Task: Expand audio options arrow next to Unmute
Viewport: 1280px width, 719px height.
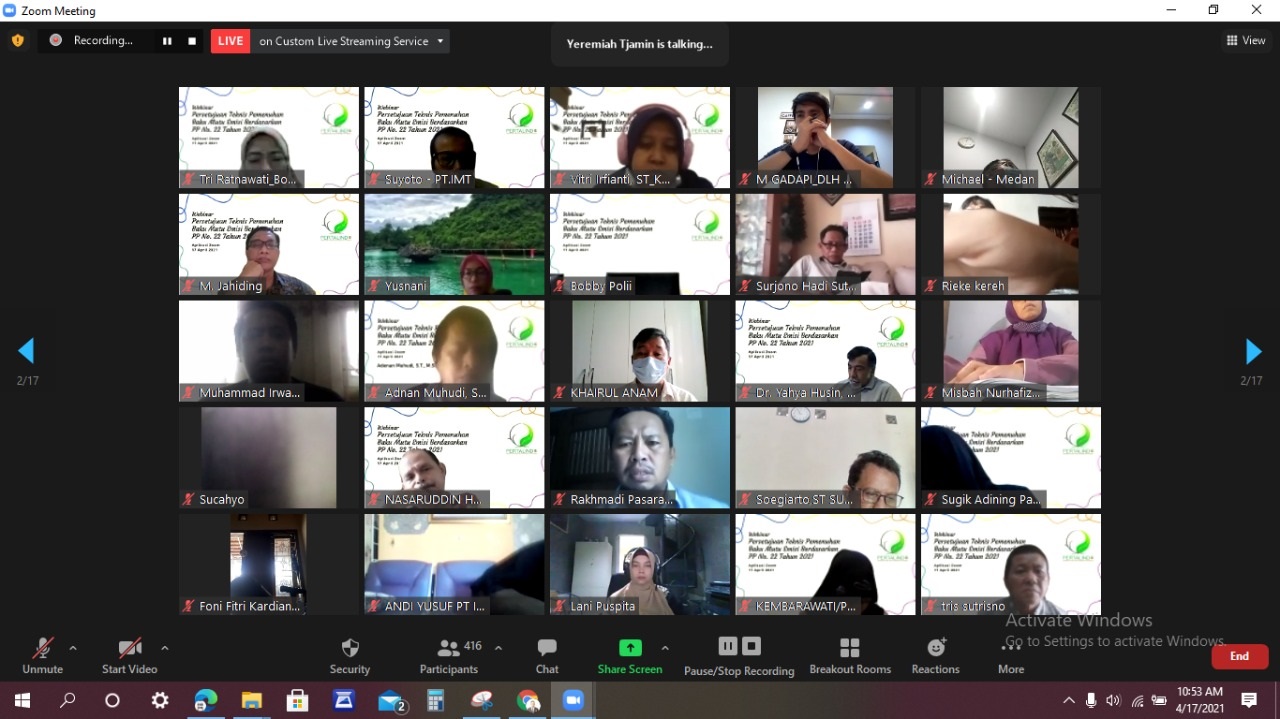Action: [73, 648]
